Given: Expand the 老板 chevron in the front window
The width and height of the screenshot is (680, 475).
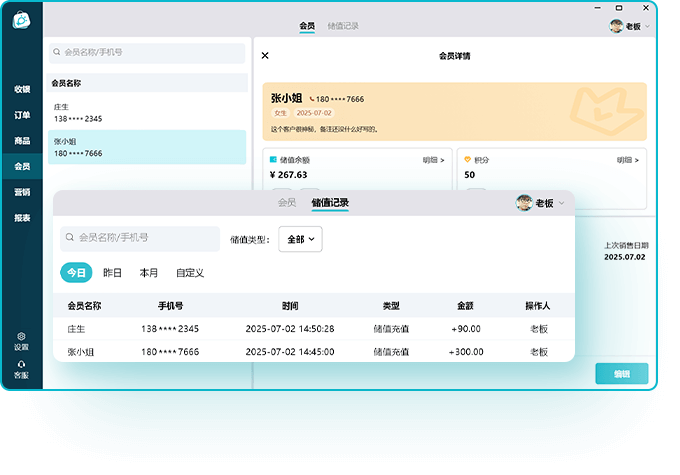Looking at the screenshot, I should coord(562,203).
